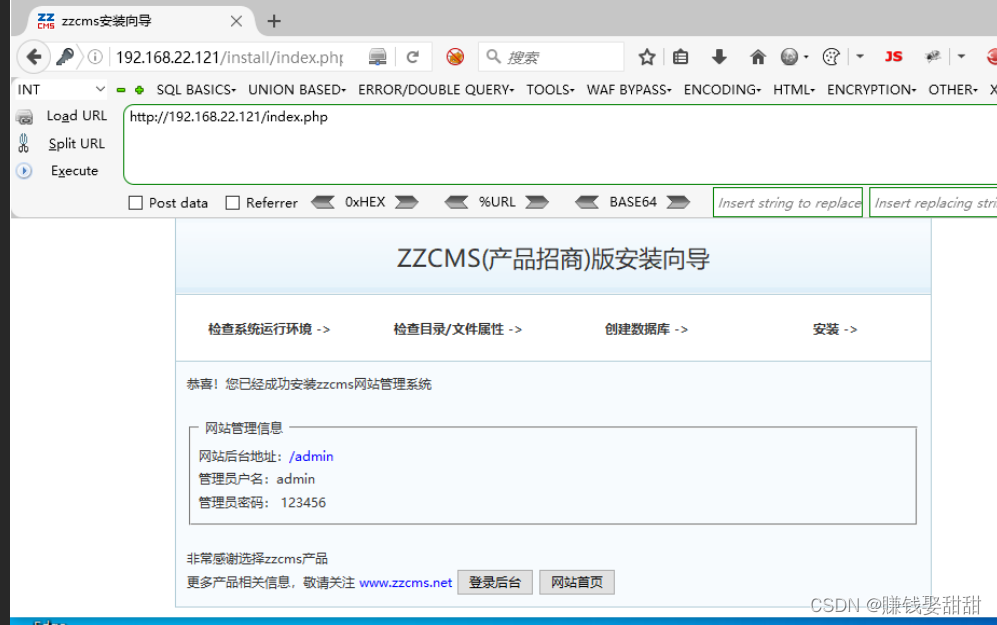Expand the ENCRYPTION menu
The width and height of the screenshot is (997, 625).
pyautogui.click(x=872, y=90)
